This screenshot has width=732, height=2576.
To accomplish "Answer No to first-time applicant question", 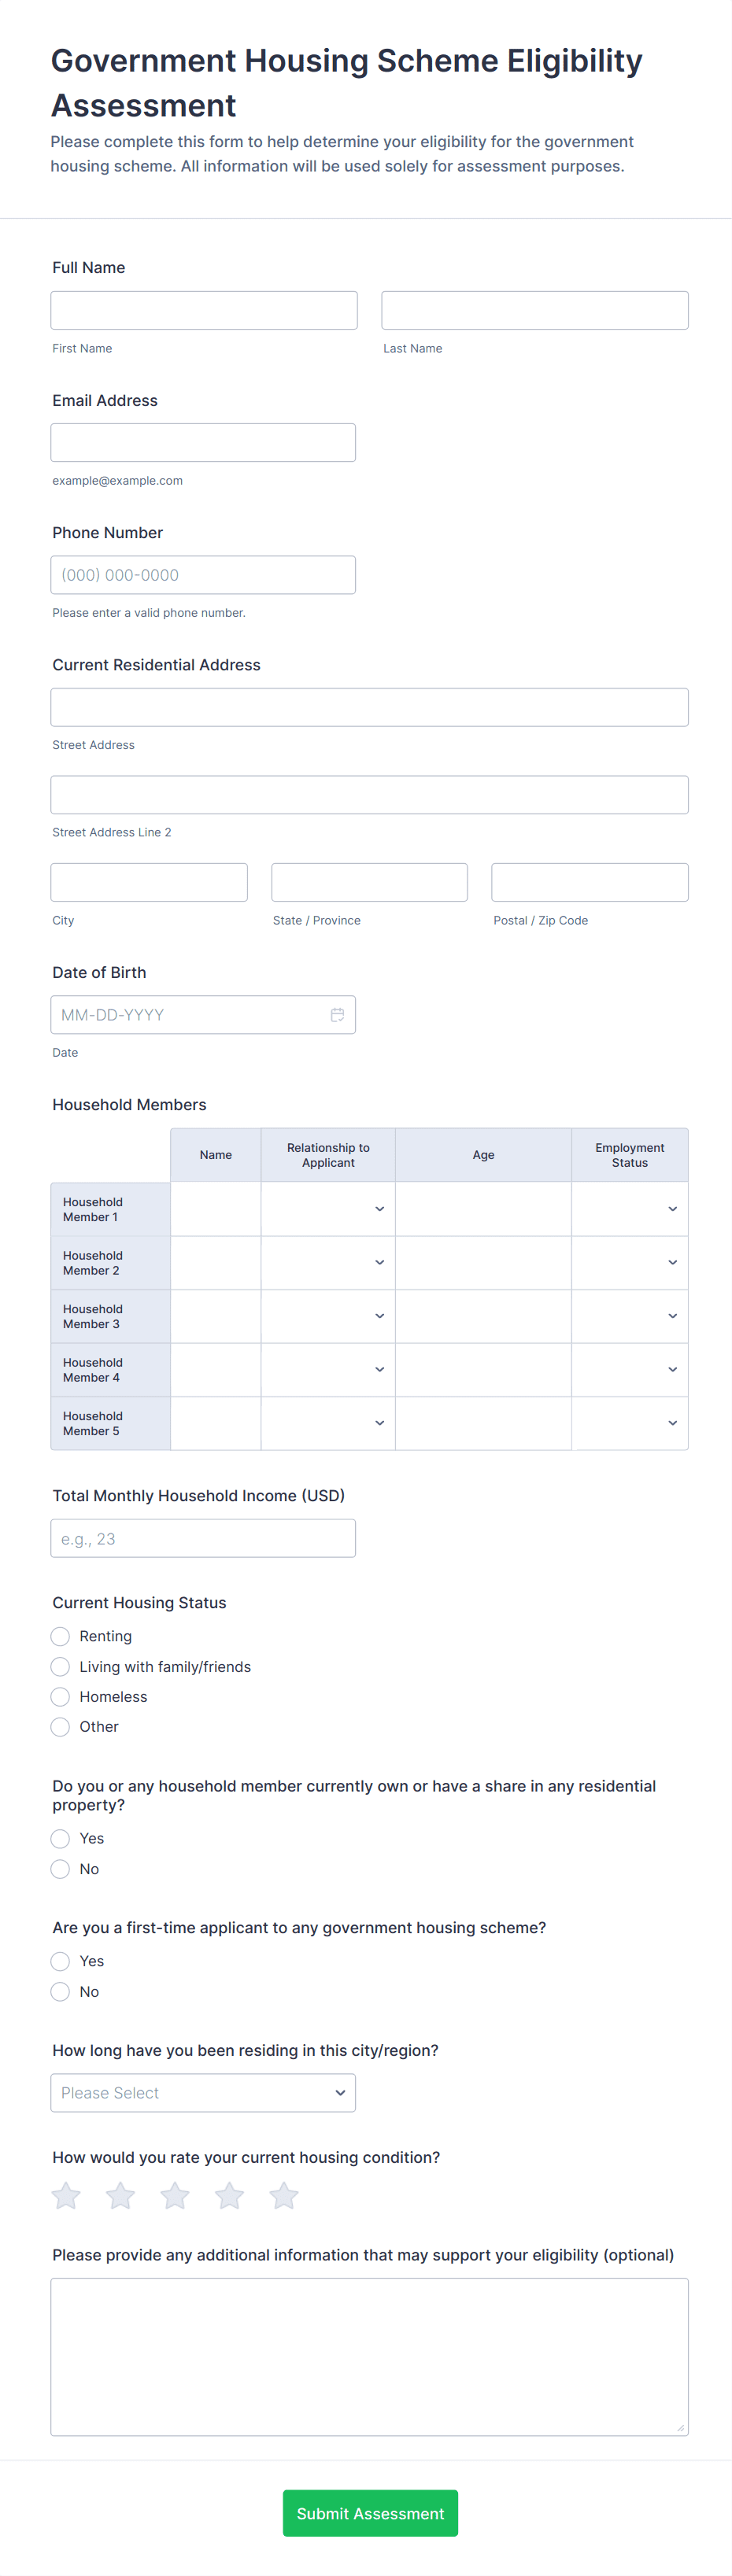I will (61, 1991).
